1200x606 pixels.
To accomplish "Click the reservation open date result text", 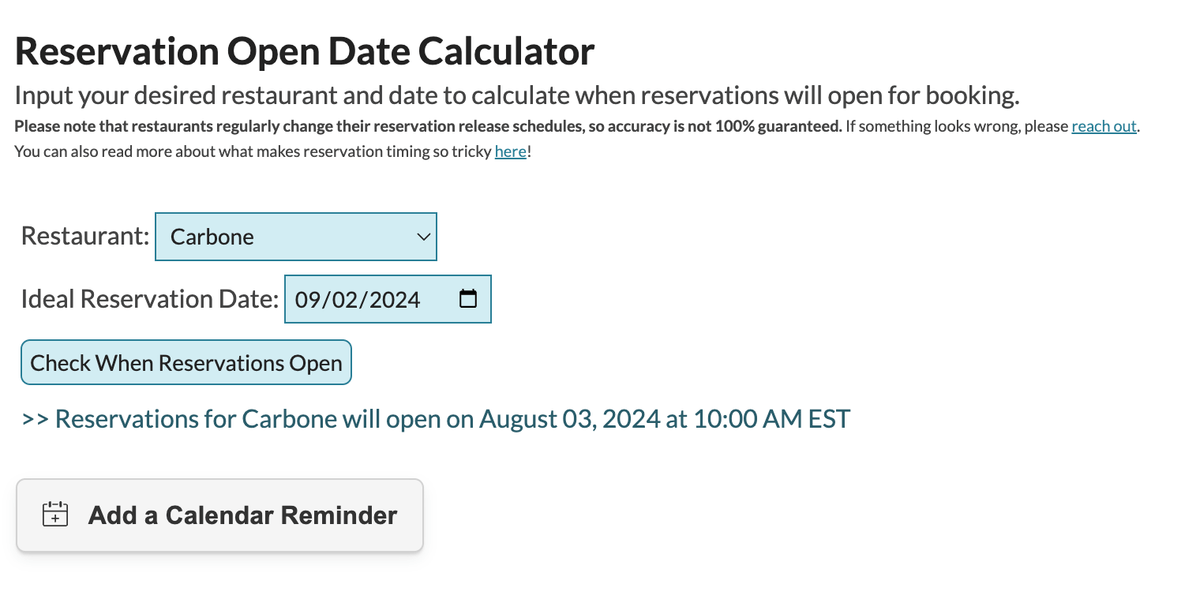I will (435, 418).
